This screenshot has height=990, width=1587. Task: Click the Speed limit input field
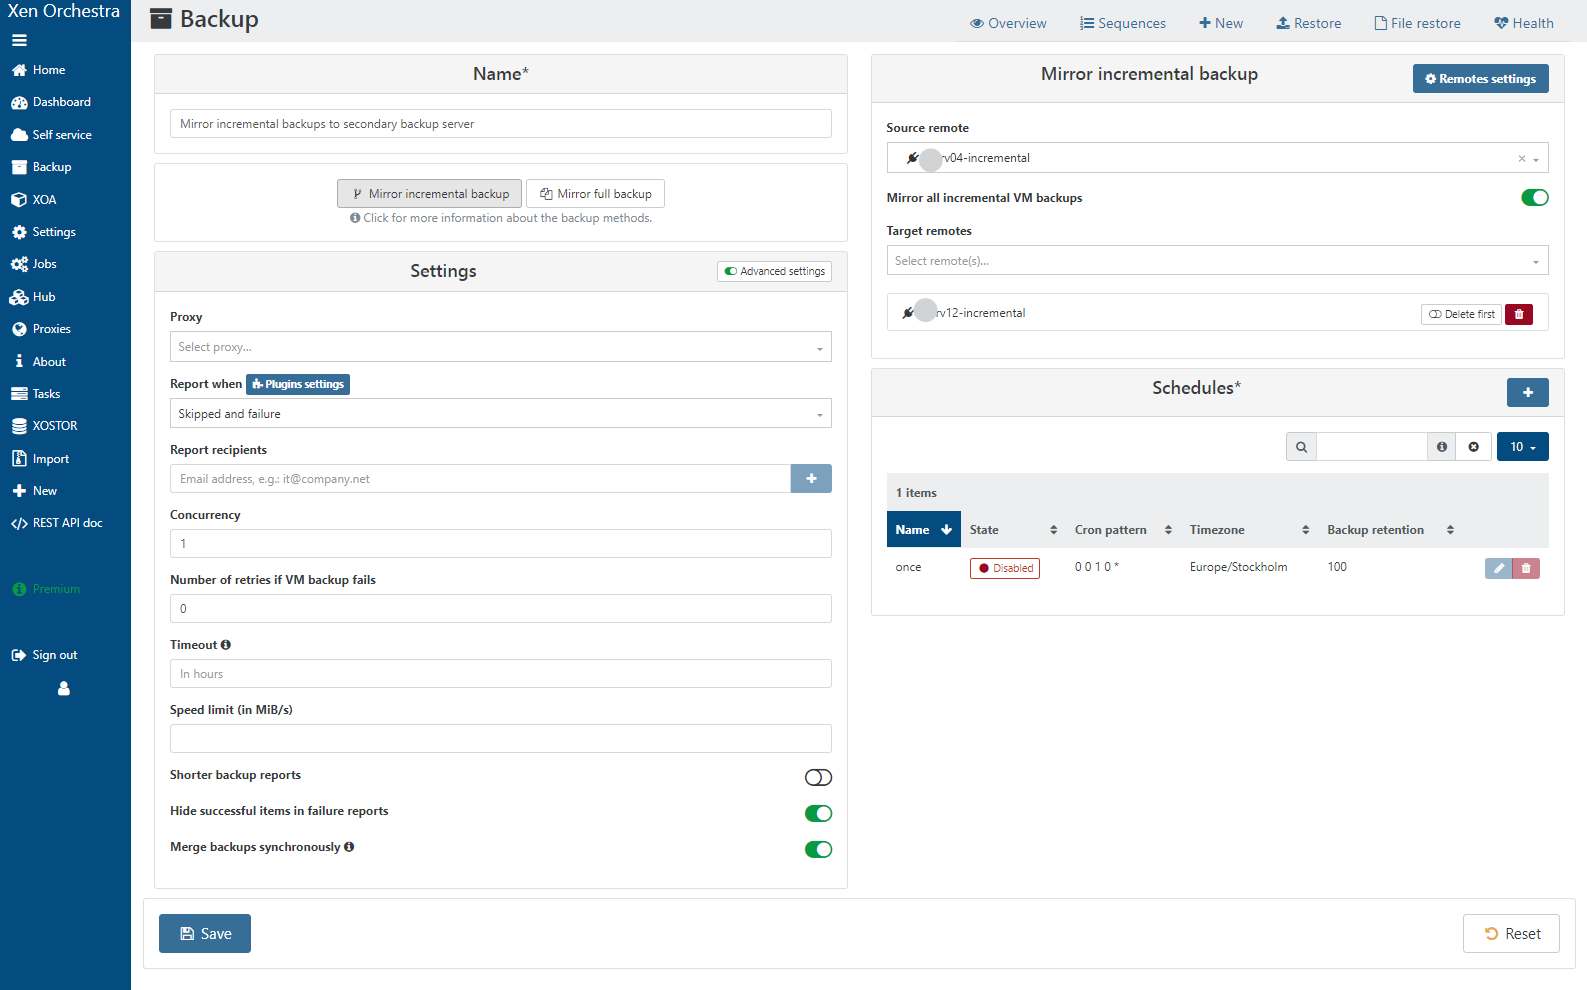500,739
